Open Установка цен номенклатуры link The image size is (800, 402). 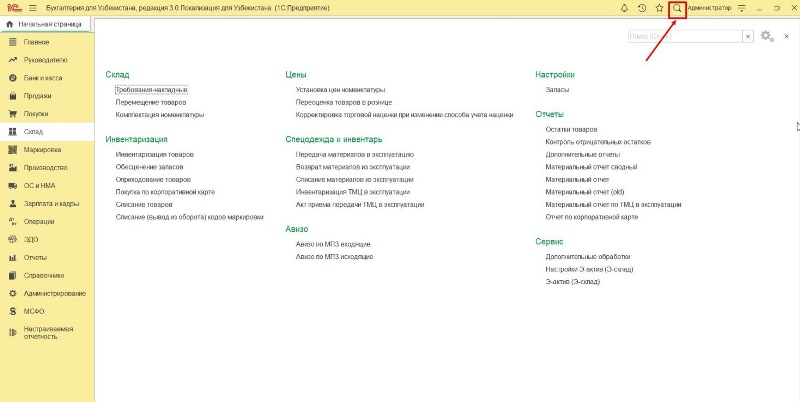point(344,90)
